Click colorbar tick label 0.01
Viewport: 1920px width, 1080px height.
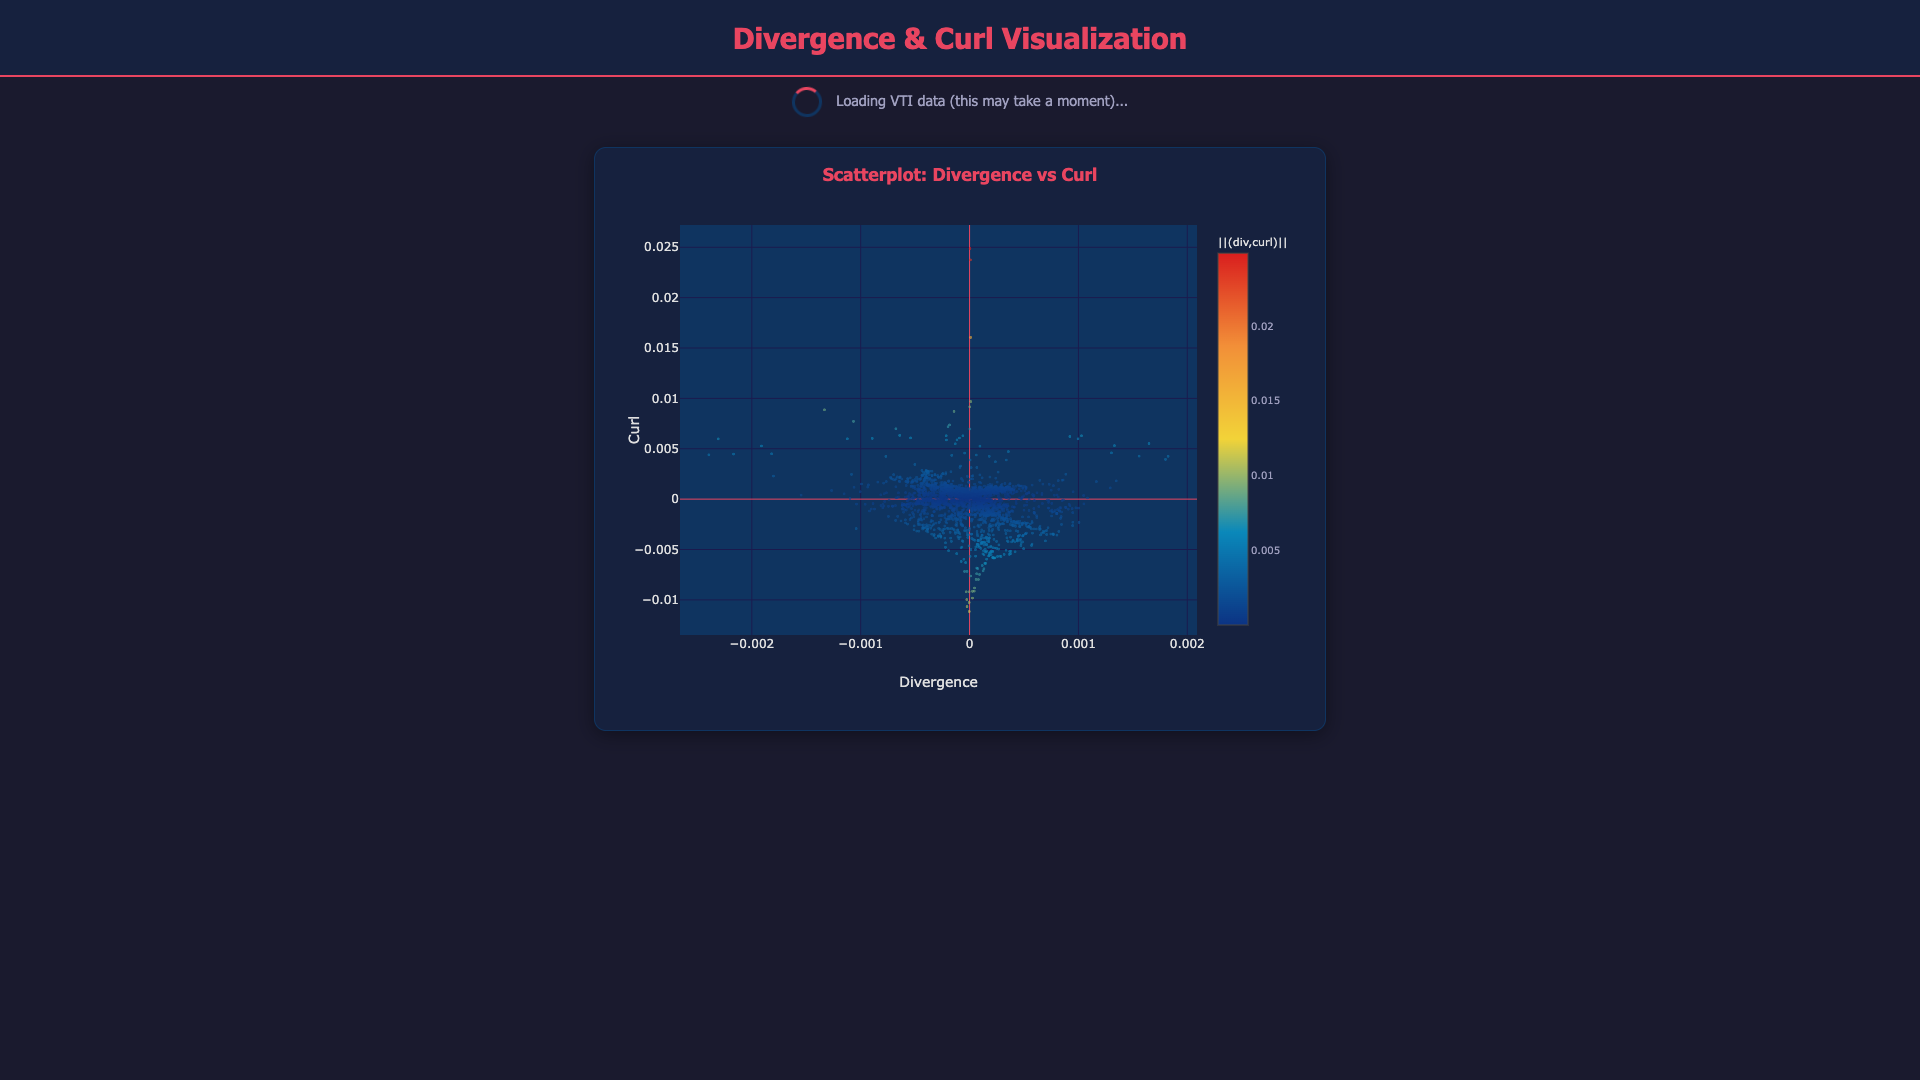[x=1262, y=476]
